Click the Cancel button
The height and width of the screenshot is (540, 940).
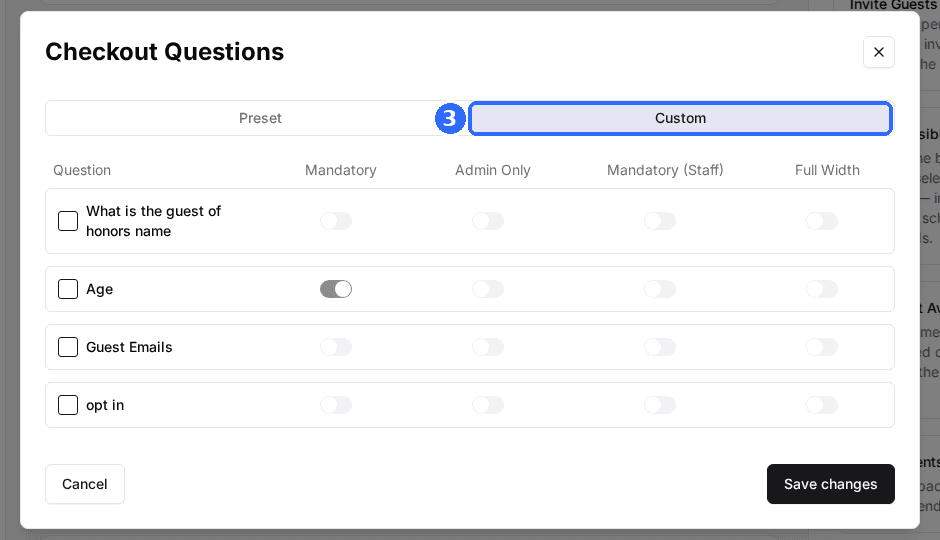coord(85,484)
